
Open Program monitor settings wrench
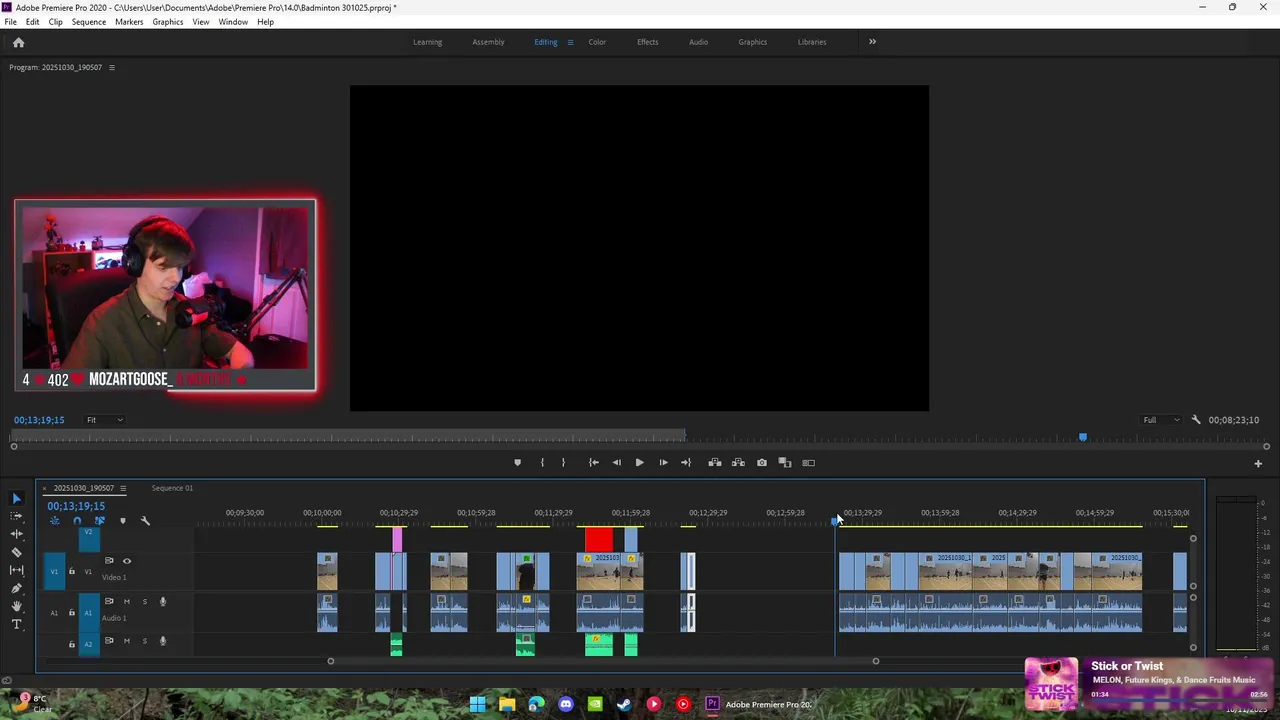[1196, 420]
